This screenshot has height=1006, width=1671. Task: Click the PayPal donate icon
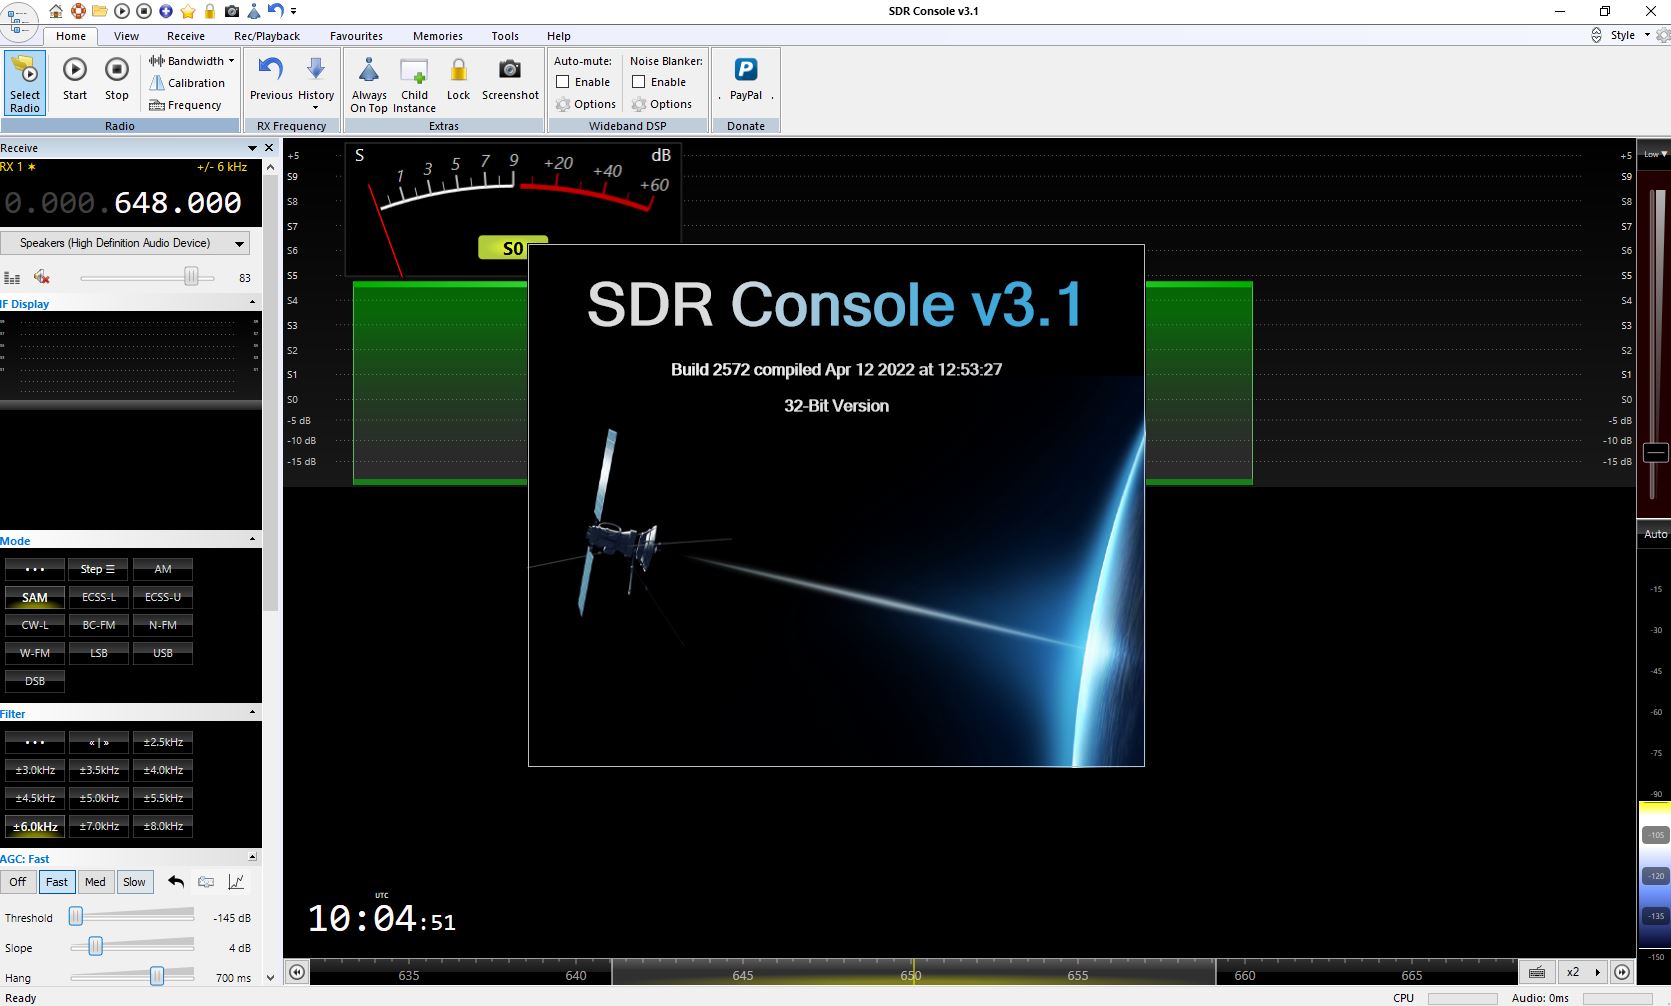pos(746,71)
